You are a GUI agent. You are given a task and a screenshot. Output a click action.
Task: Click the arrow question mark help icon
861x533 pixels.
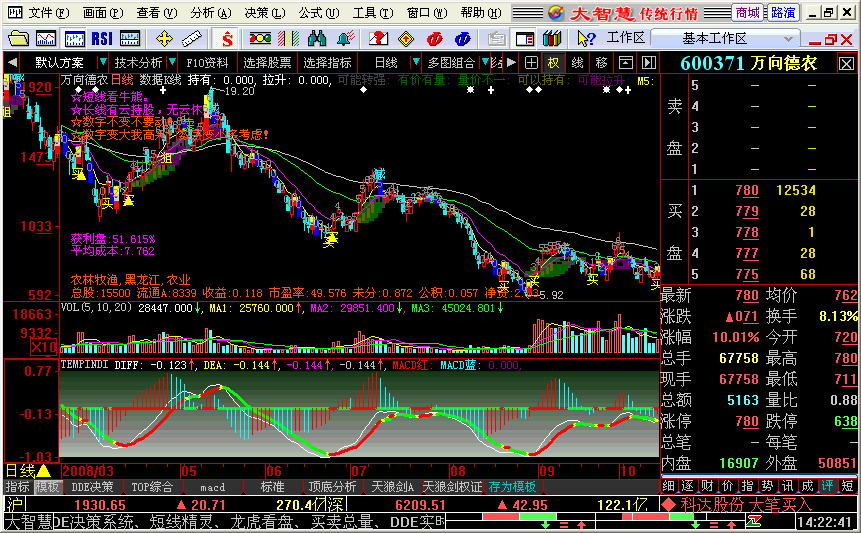point(586,38)
